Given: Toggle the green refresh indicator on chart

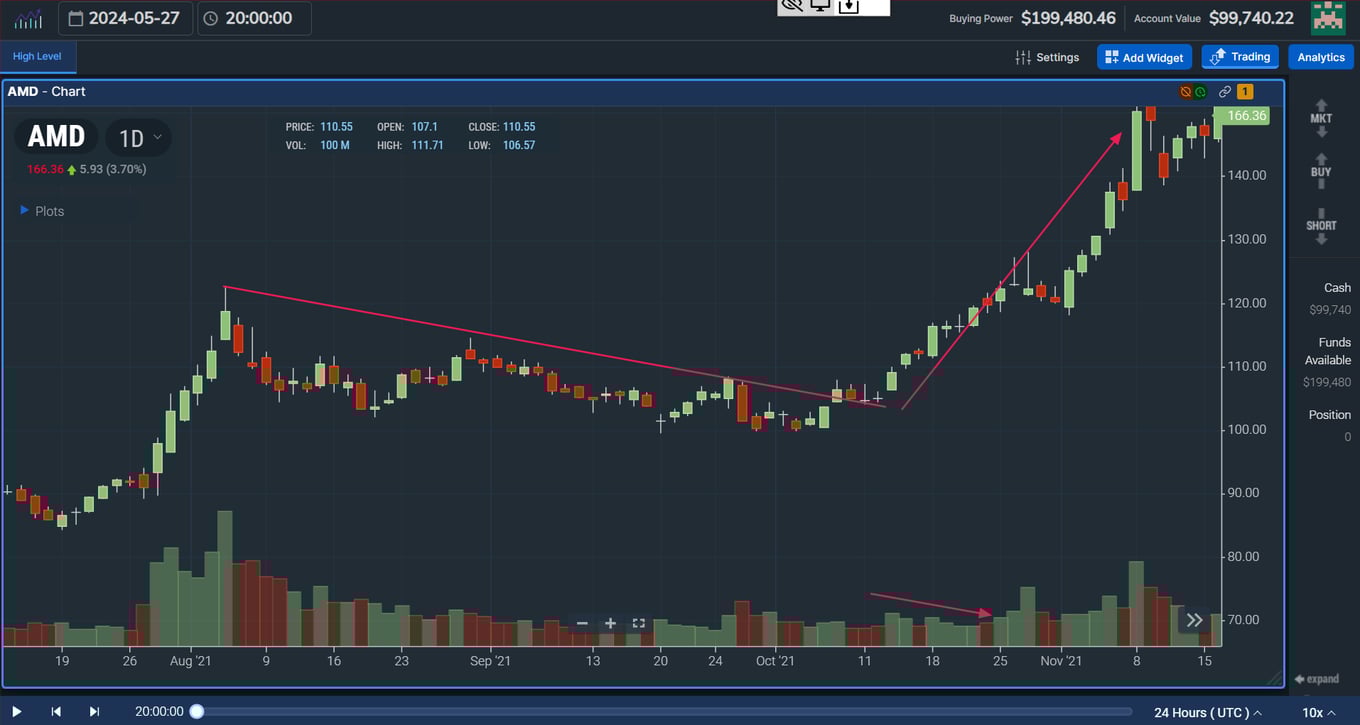Looking at the screenshot, I should coord(1200,91).
